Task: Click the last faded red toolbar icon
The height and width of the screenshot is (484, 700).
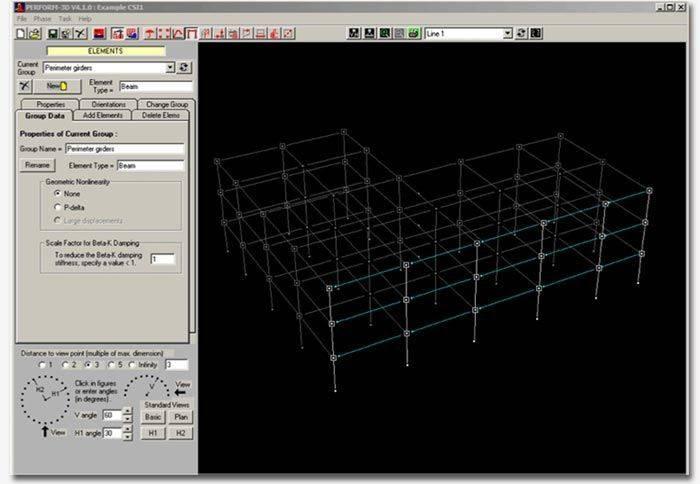Action: click(289, 33)
